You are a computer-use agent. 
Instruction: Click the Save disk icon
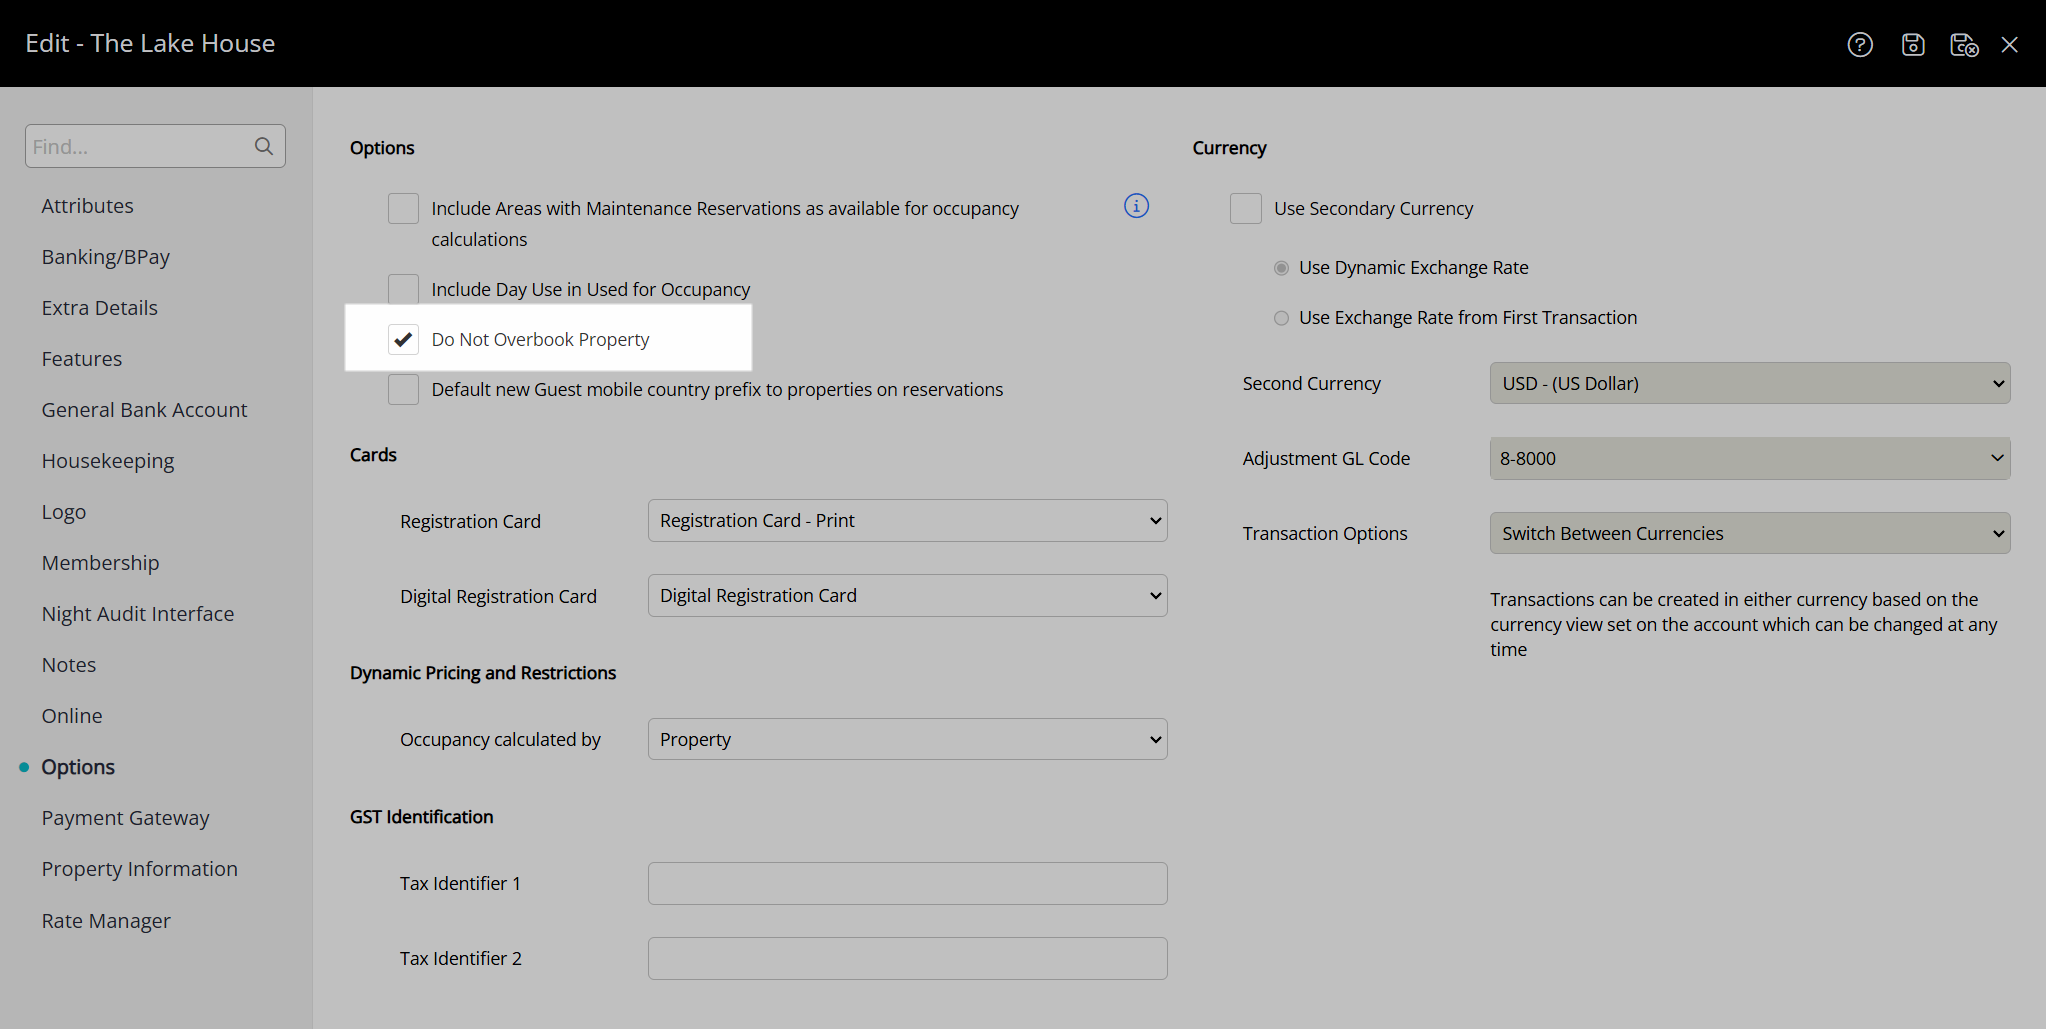click(1913, 44)
